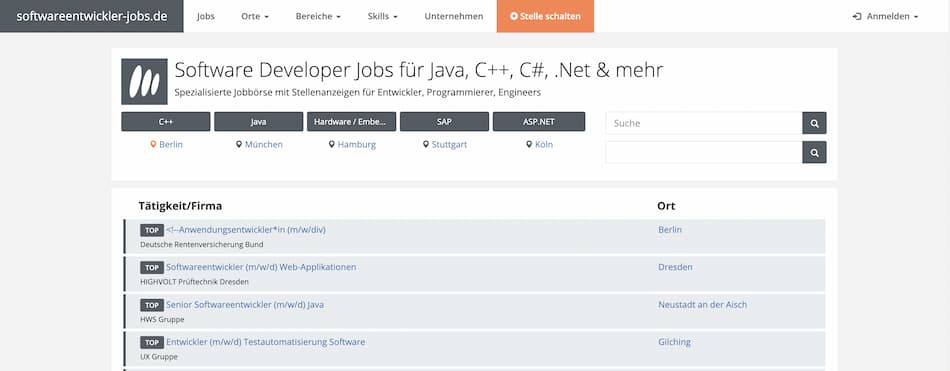Click the Ort column header
Screen dimensions: 950x371
click(x=666, y=206)
